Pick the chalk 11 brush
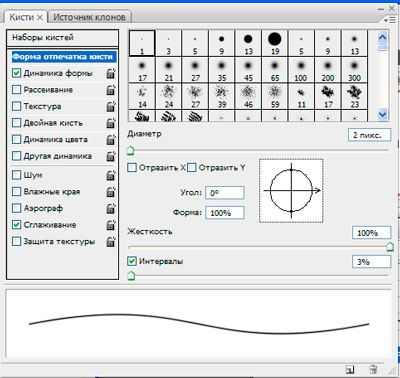400x378 pixels. 301,97
